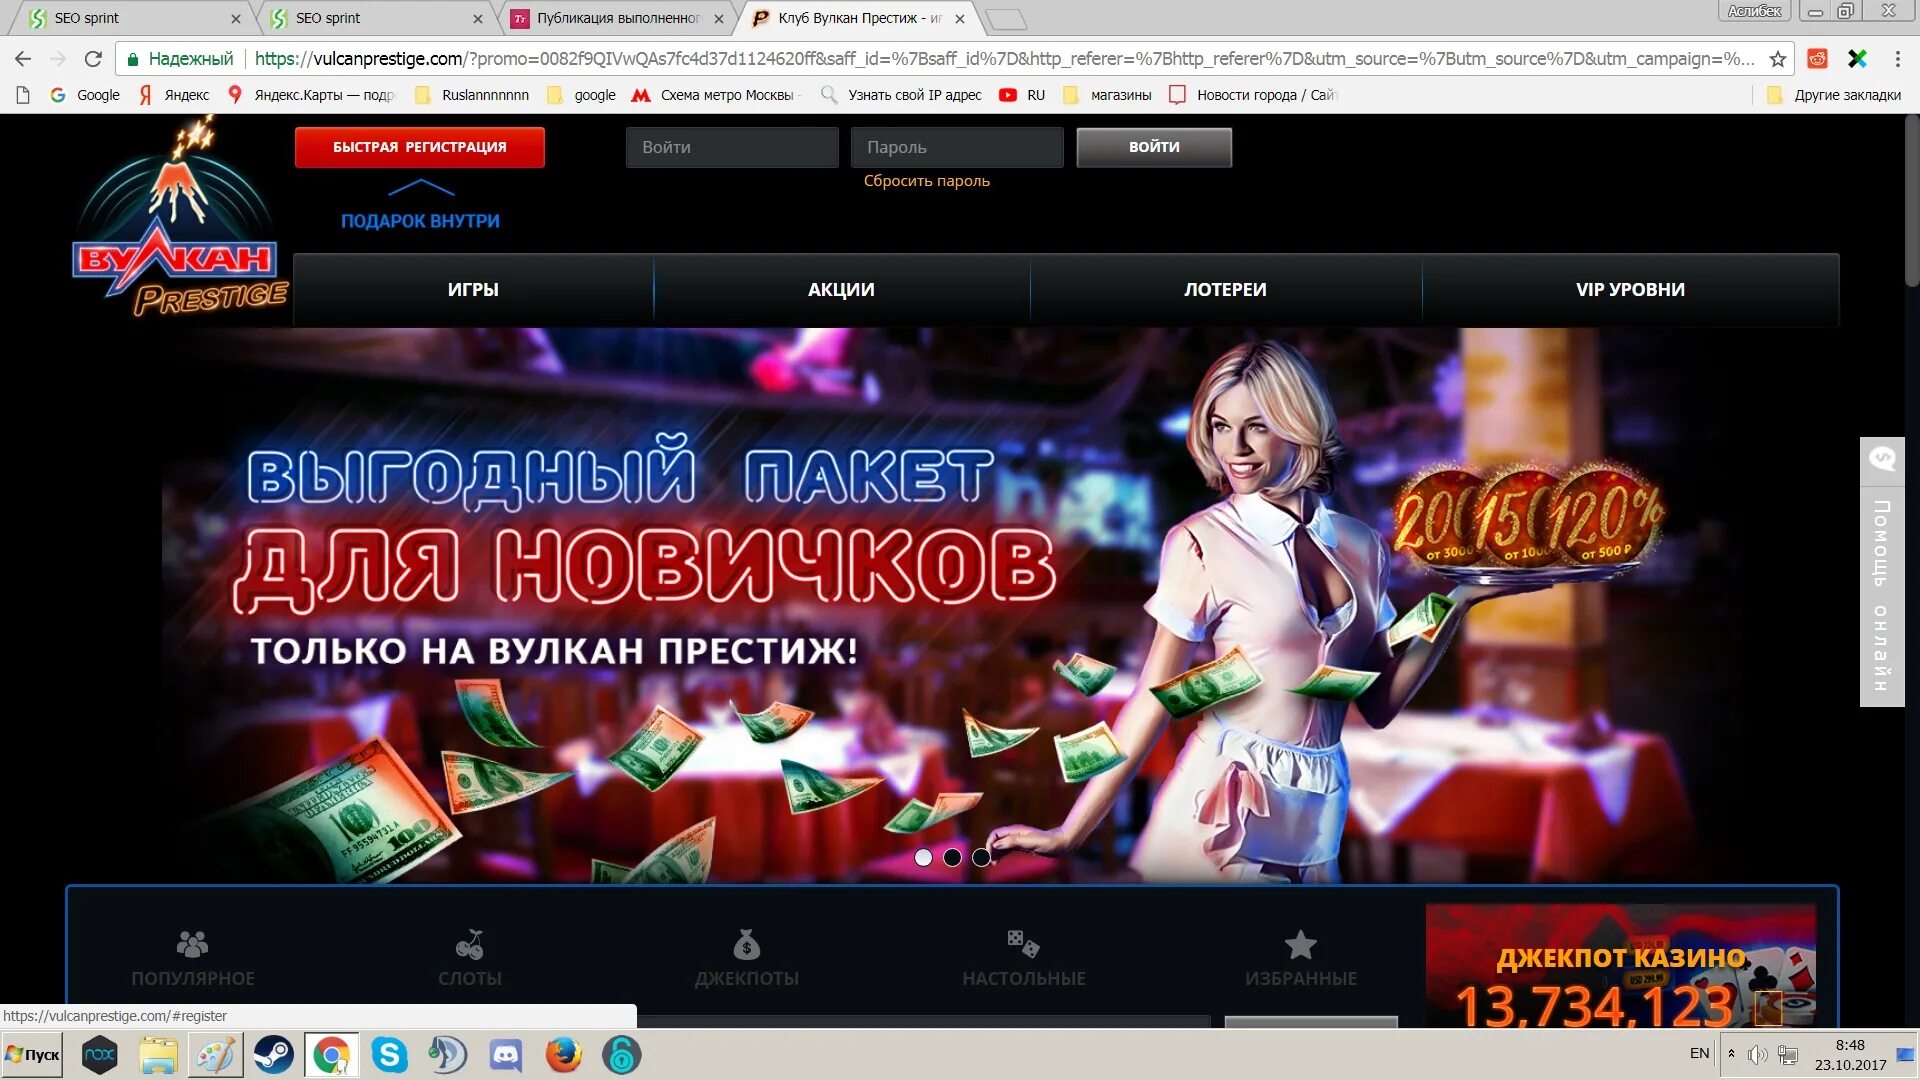1920x1080 pixels.
Task: Switch to the third banner slide dot
Action: [981, 857]
